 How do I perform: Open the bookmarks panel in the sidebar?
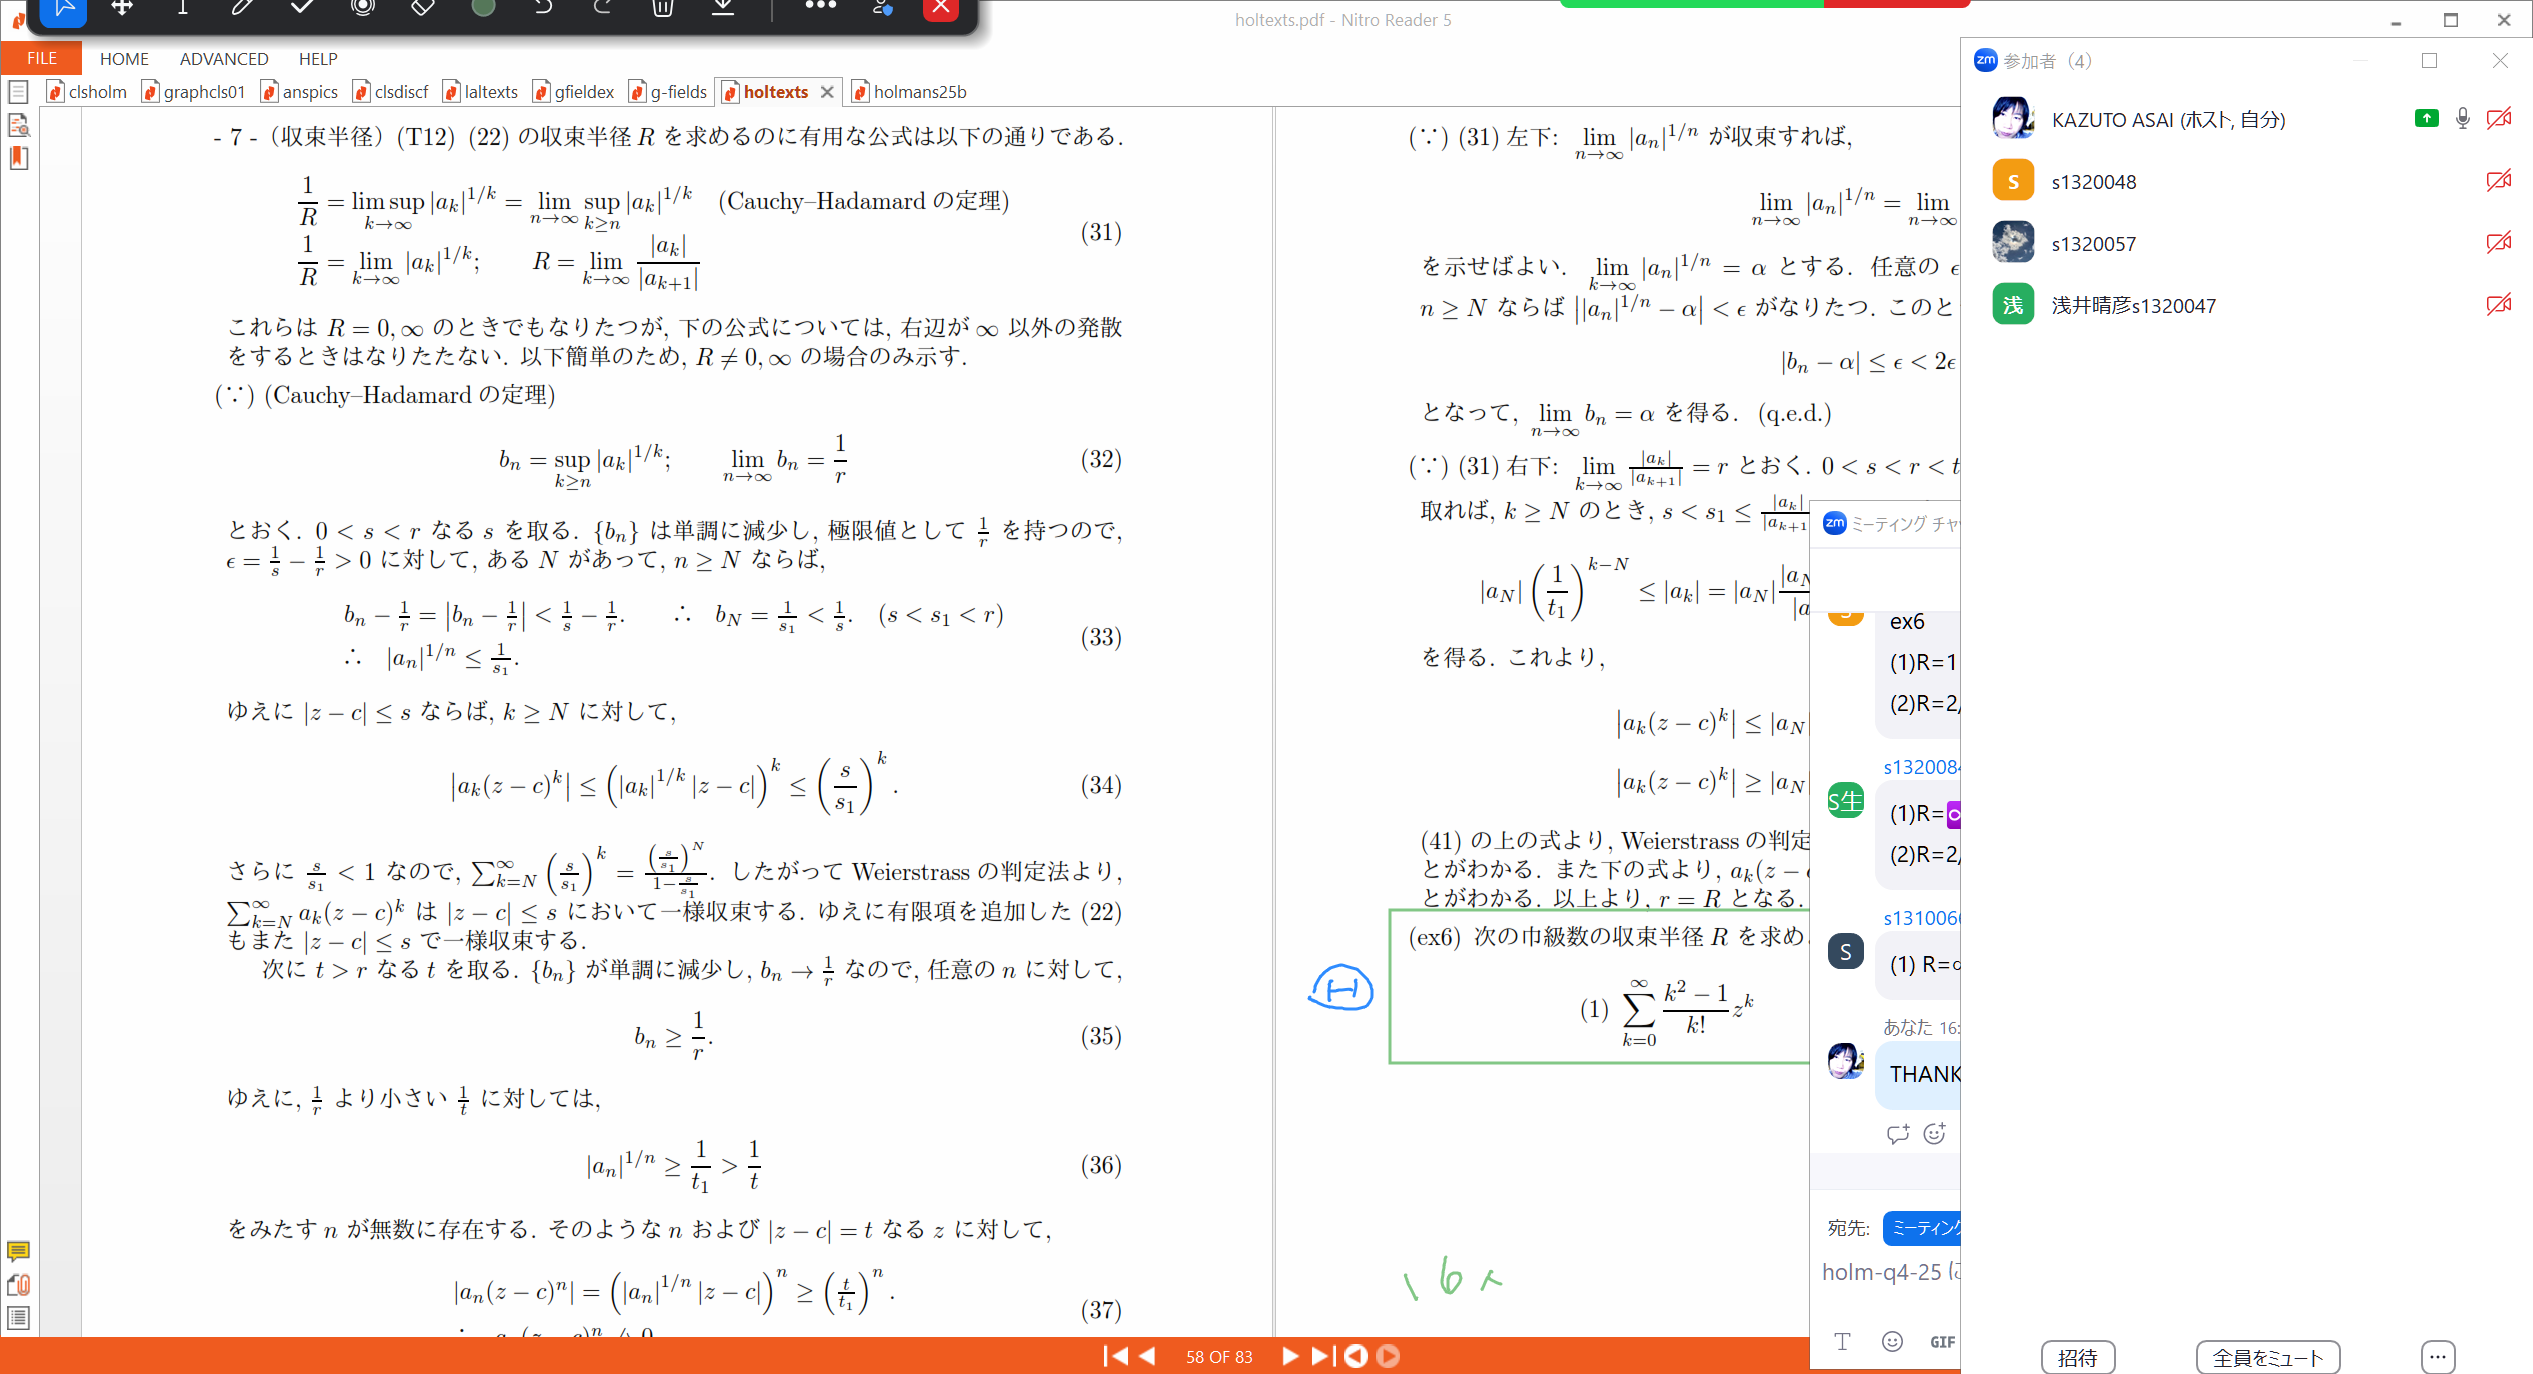click(18, 158)
